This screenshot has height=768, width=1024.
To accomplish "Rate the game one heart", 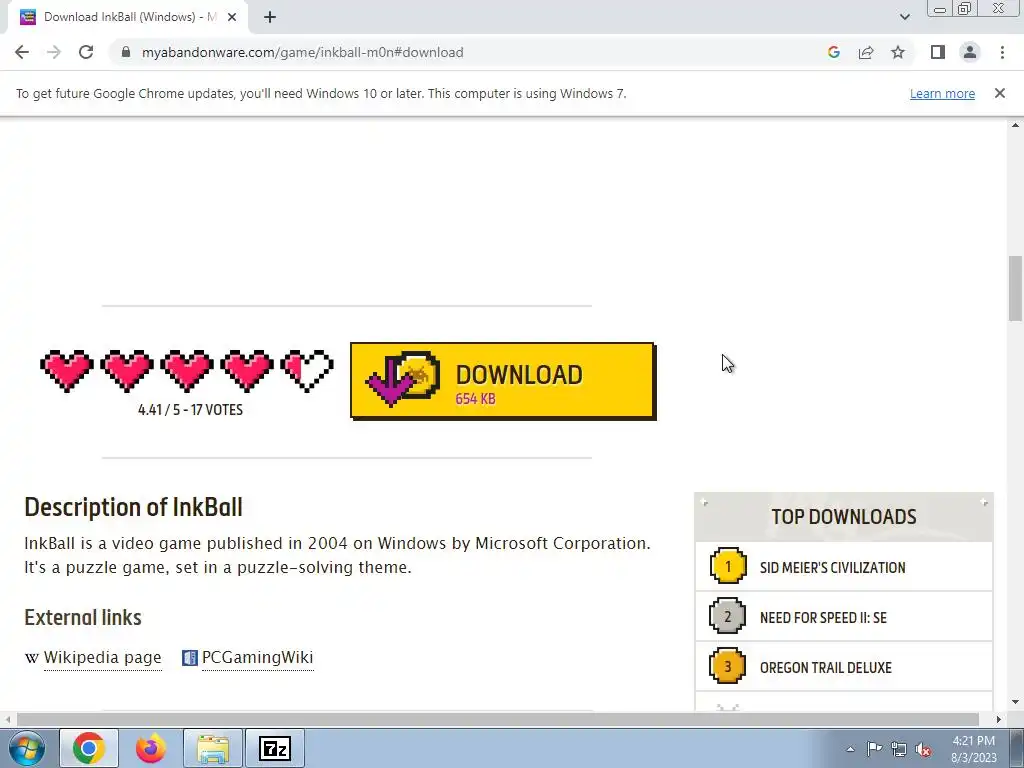I will [x=66, y=370].
